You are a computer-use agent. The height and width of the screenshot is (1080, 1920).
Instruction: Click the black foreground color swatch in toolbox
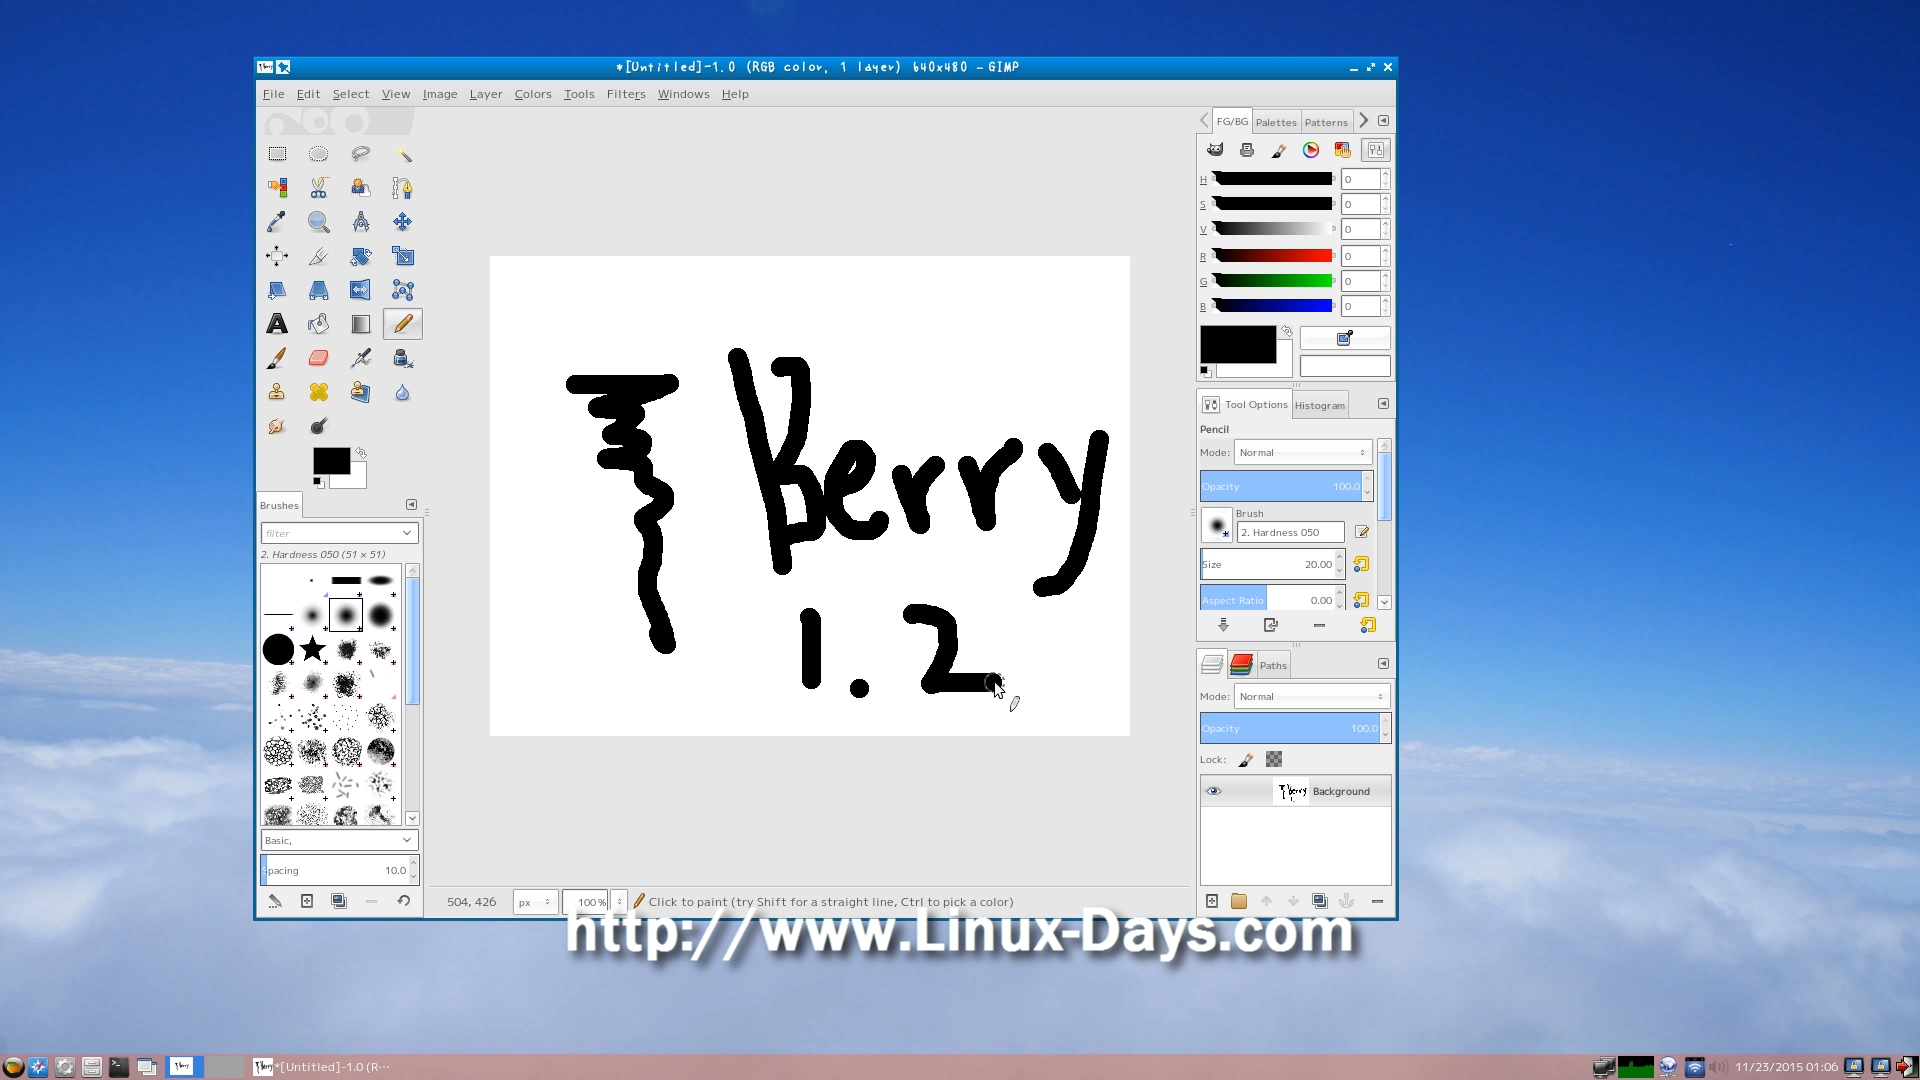(329, 460)
